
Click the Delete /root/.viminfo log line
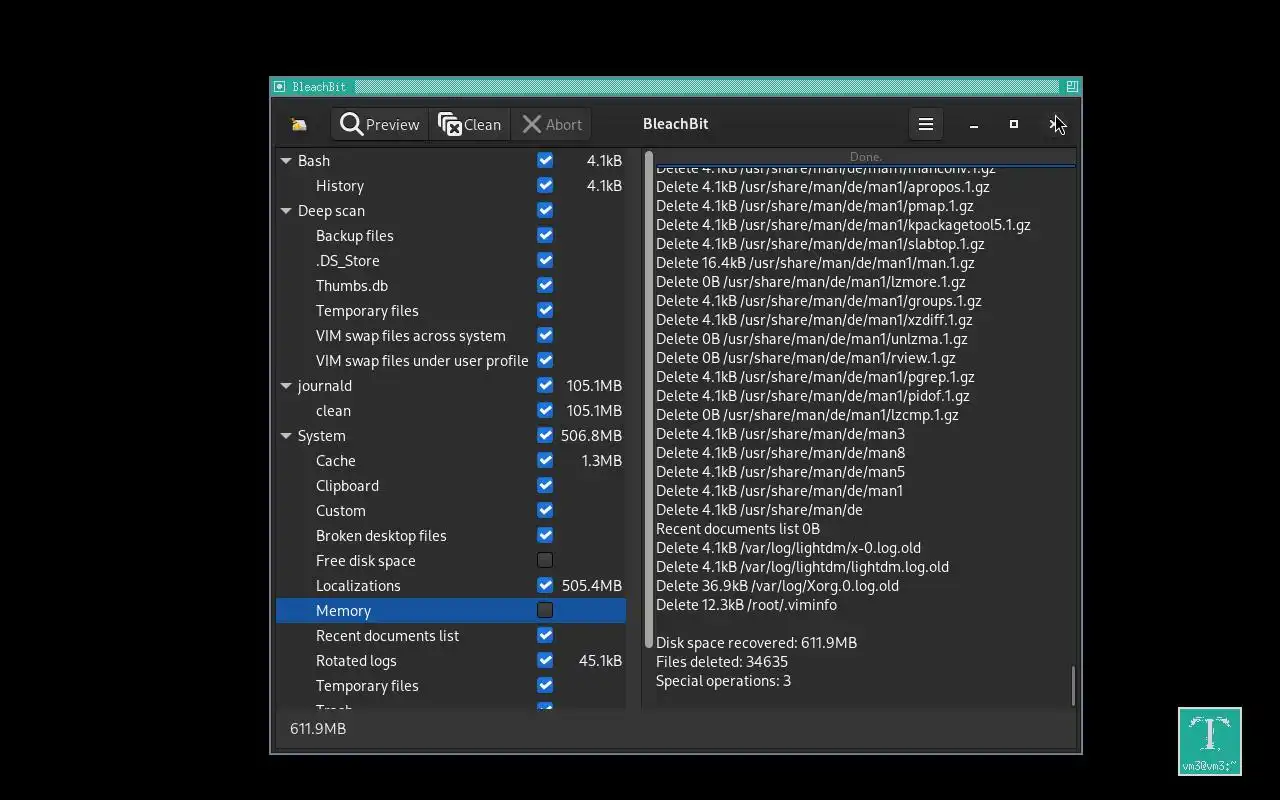pos(746,604)
